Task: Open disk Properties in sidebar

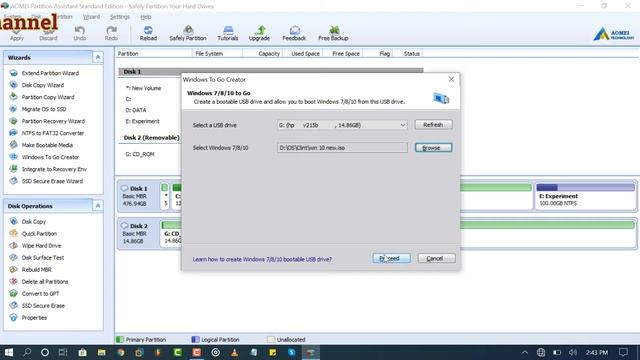Action: click(34, 318)
